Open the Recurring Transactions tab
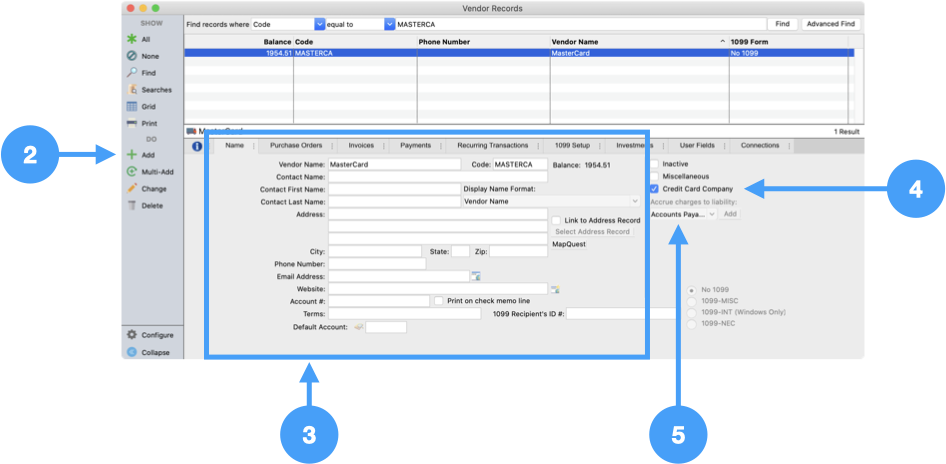 pos(491,145)
